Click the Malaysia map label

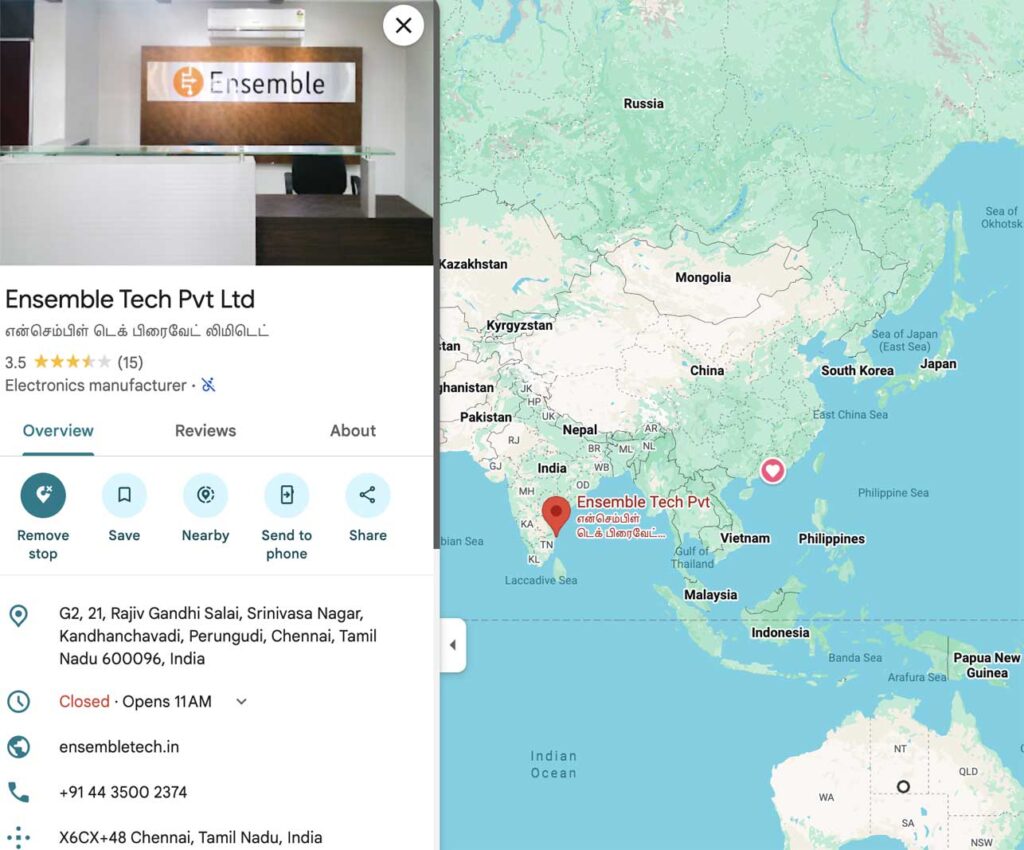point(711,595)
